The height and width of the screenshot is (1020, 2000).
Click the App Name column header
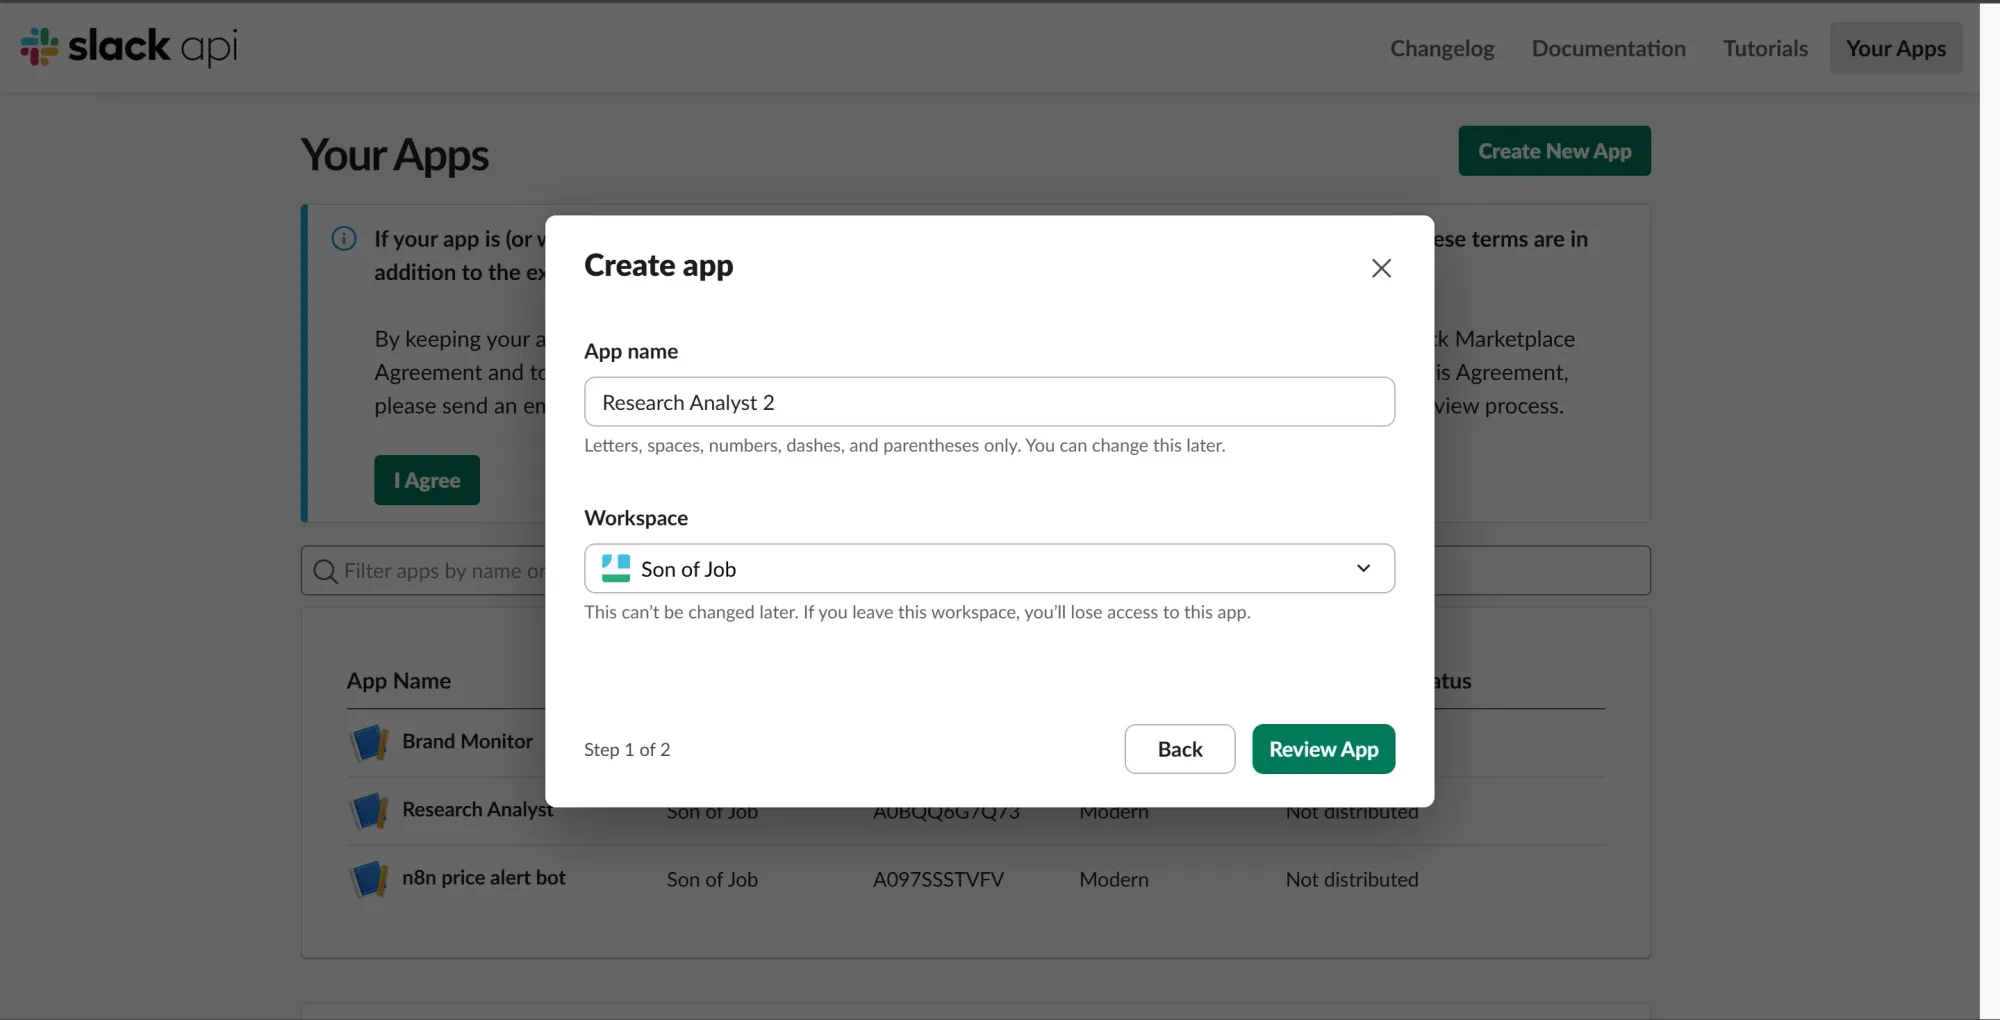point(399,681)
